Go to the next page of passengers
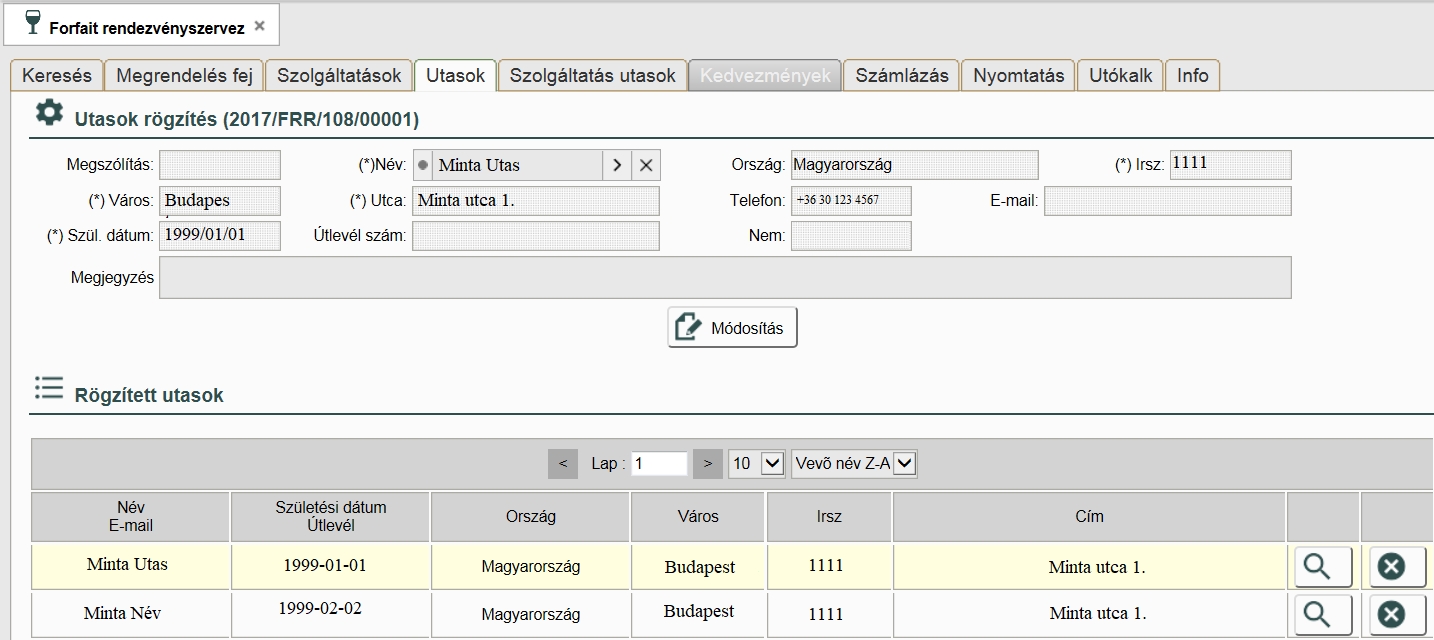Viewport: 1434px width, 640px height. [707, 464]
